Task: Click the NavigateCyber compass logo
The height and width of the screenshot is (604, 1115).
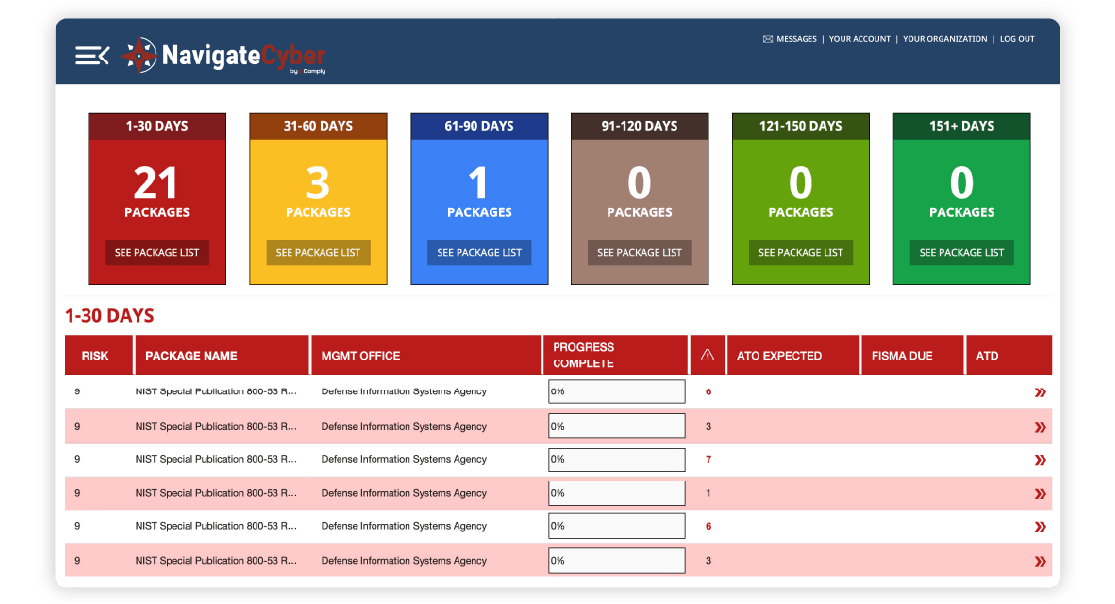Action: tap(139, 56)
